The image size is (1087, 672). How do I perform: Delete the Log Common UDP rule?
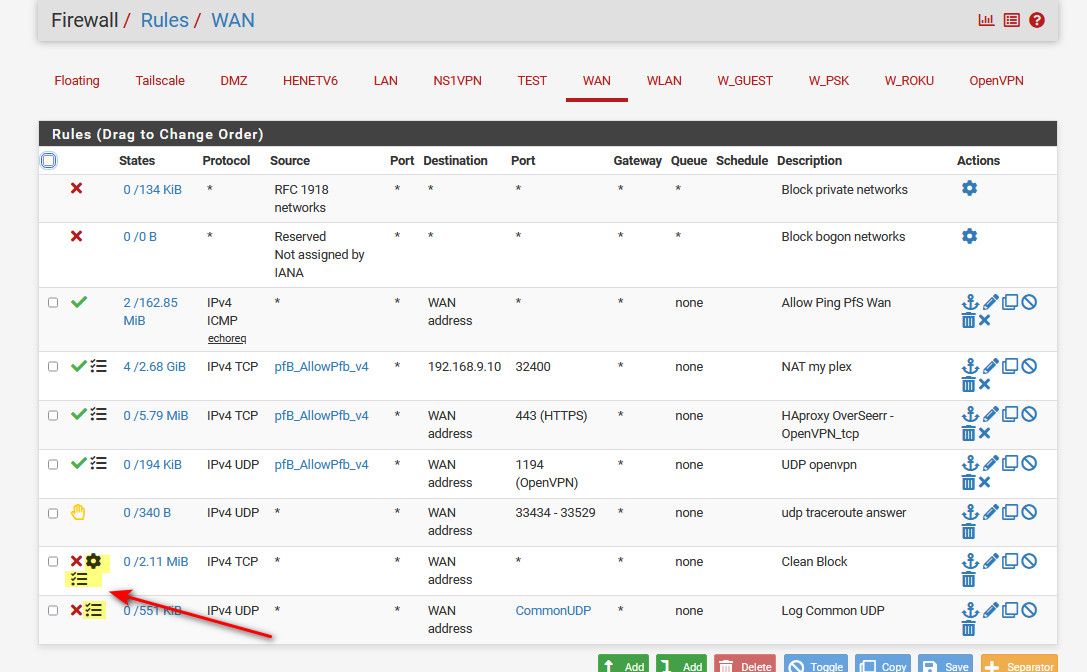click(968, 628)
